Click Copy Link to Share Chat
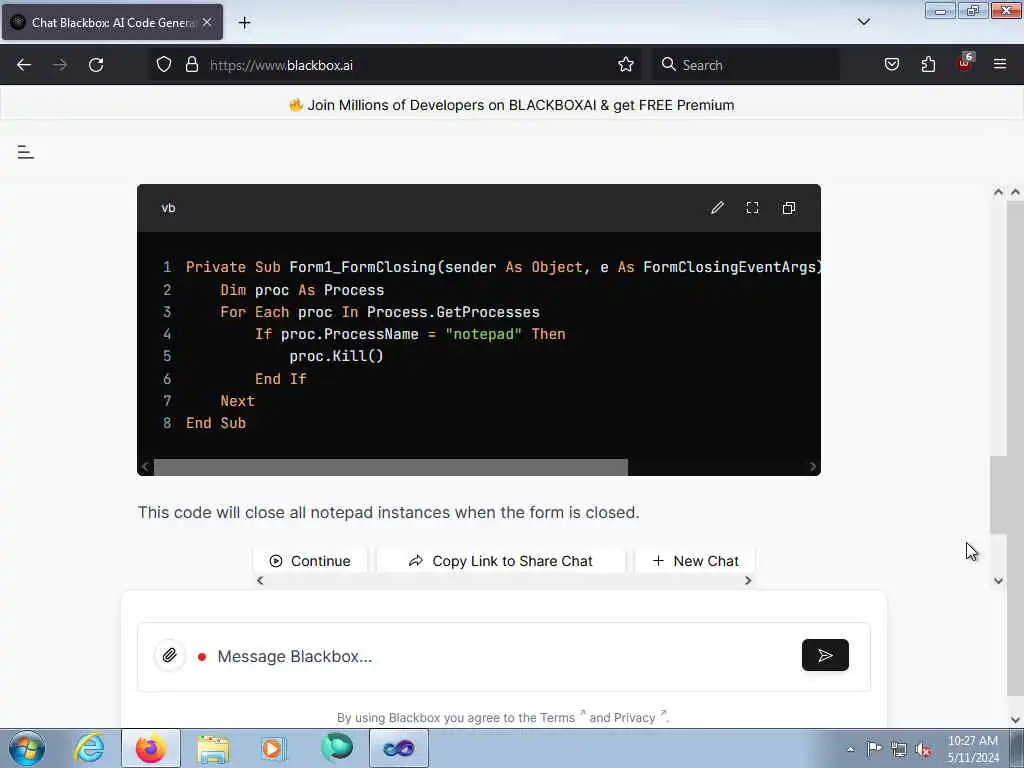Image resolution: width=1024 pixels, height=768 pixels. point(501,561)
